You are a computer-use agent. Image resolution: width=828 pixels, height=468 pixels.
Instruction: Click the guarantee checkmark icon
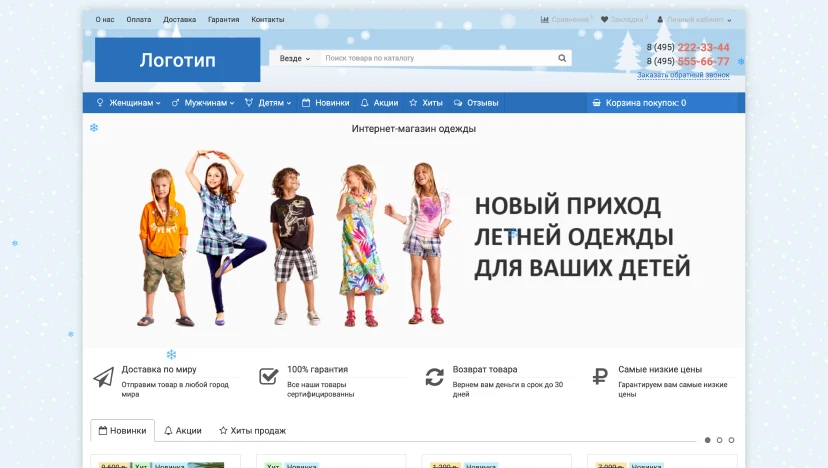point(268,376)
